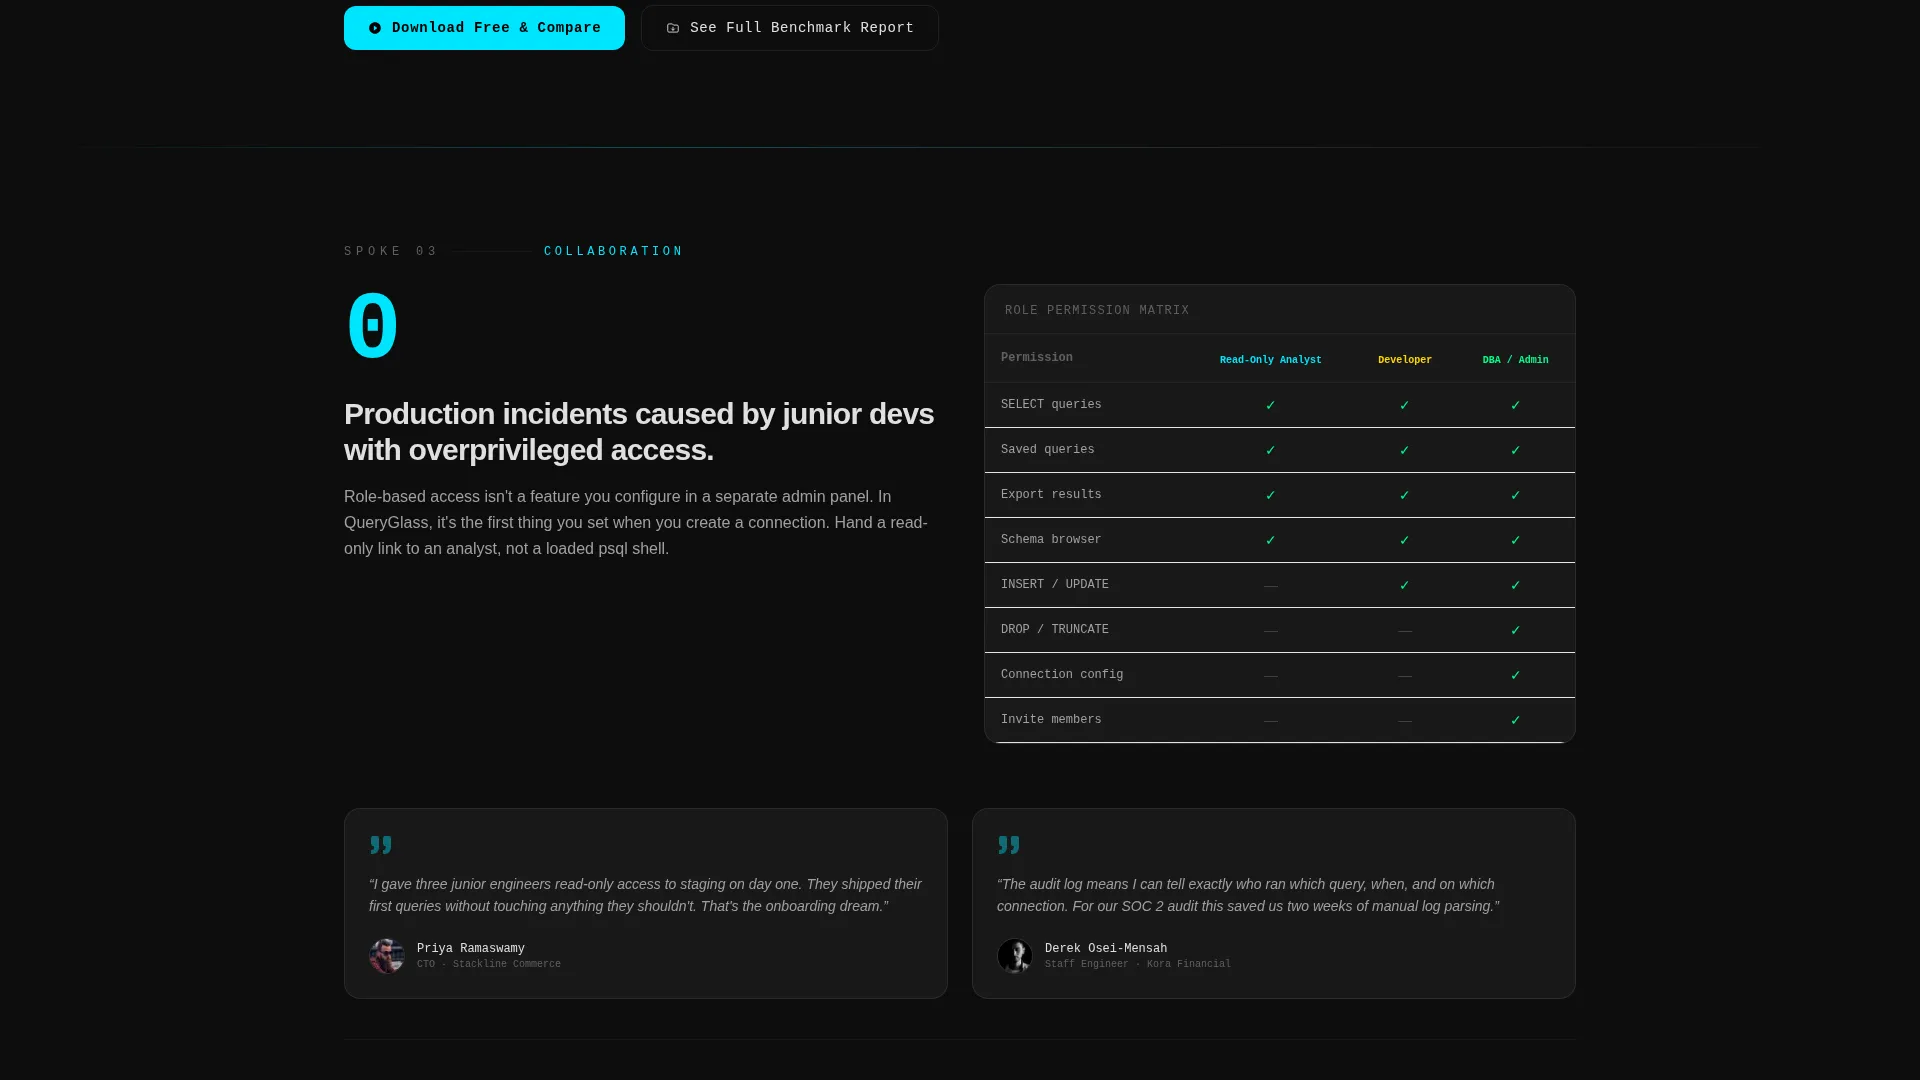Click the SELECT queries checkmark for Read-Only Analyst

(1270, 405)
